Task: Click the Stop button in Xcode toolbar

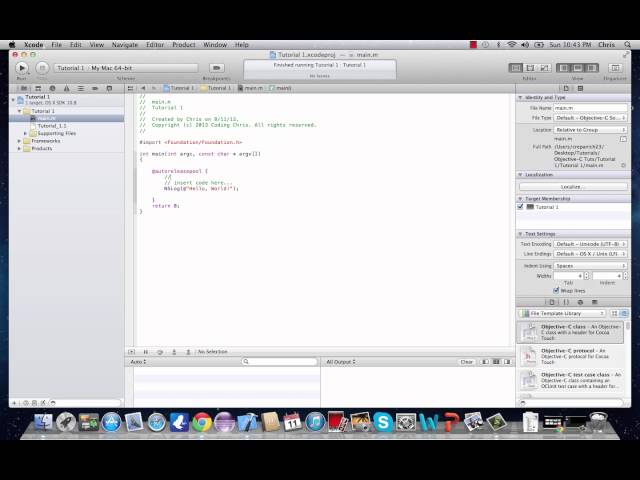Action: pyautogui.click(x=42, y=68)
